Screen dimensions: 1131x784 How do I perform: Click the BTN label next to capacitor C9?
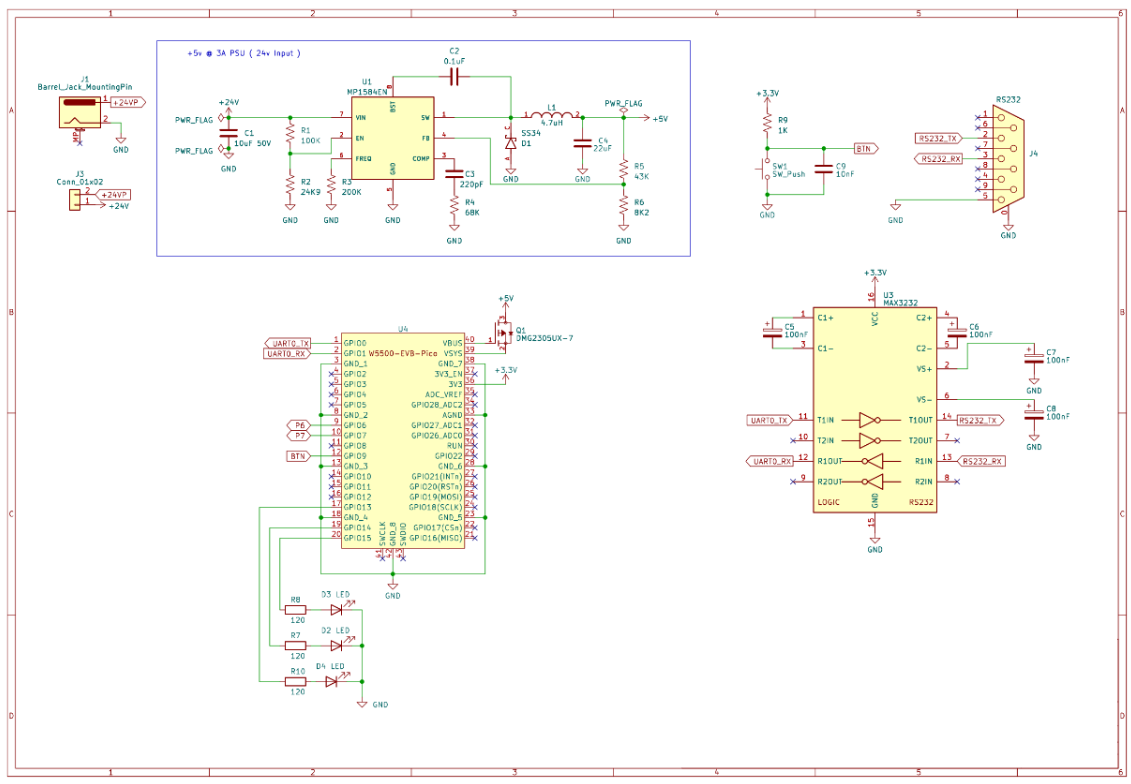coord(866,149)
